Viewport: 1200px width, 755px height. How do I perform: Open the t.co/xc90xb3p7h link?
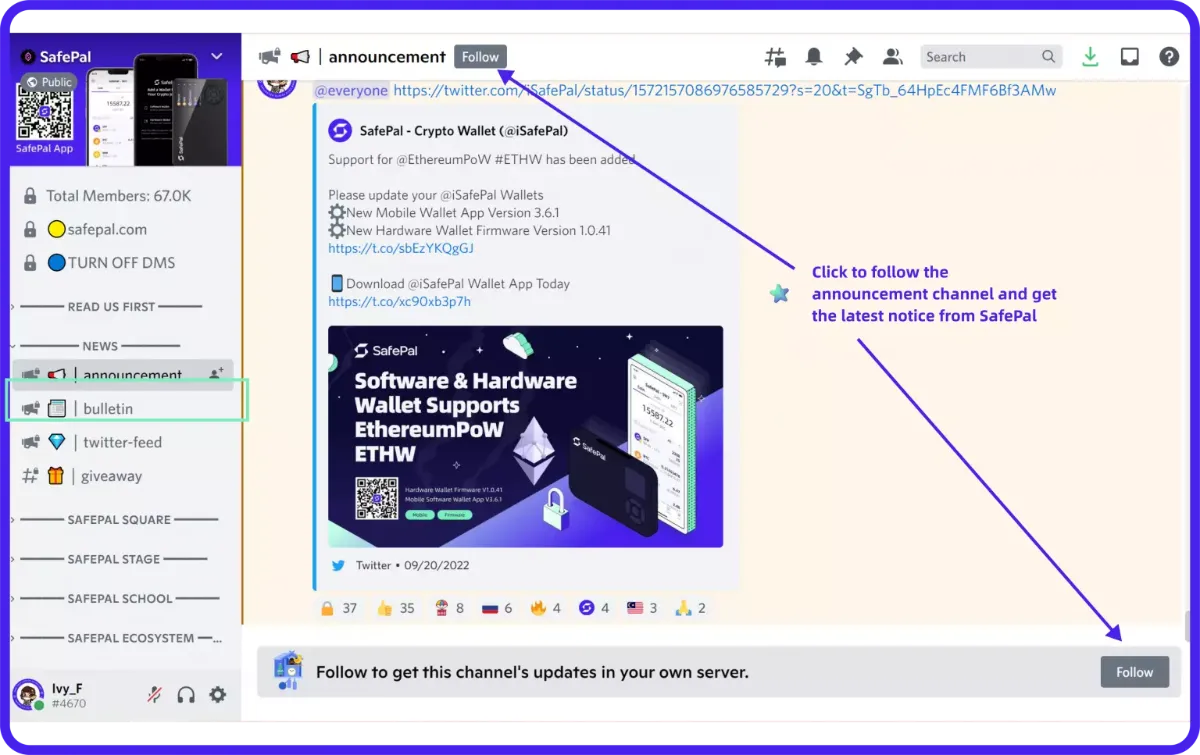click(399, 301)
